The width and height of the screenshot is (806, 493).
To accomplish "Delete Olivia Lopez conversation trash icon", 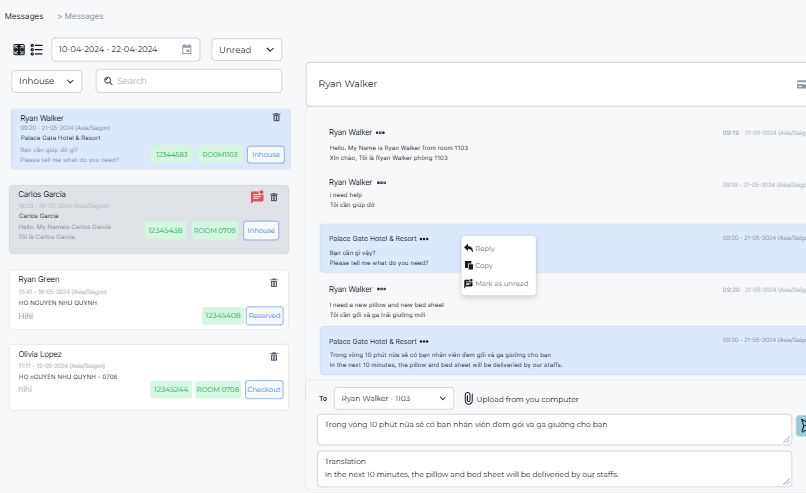I will click(x=274, y=357).
